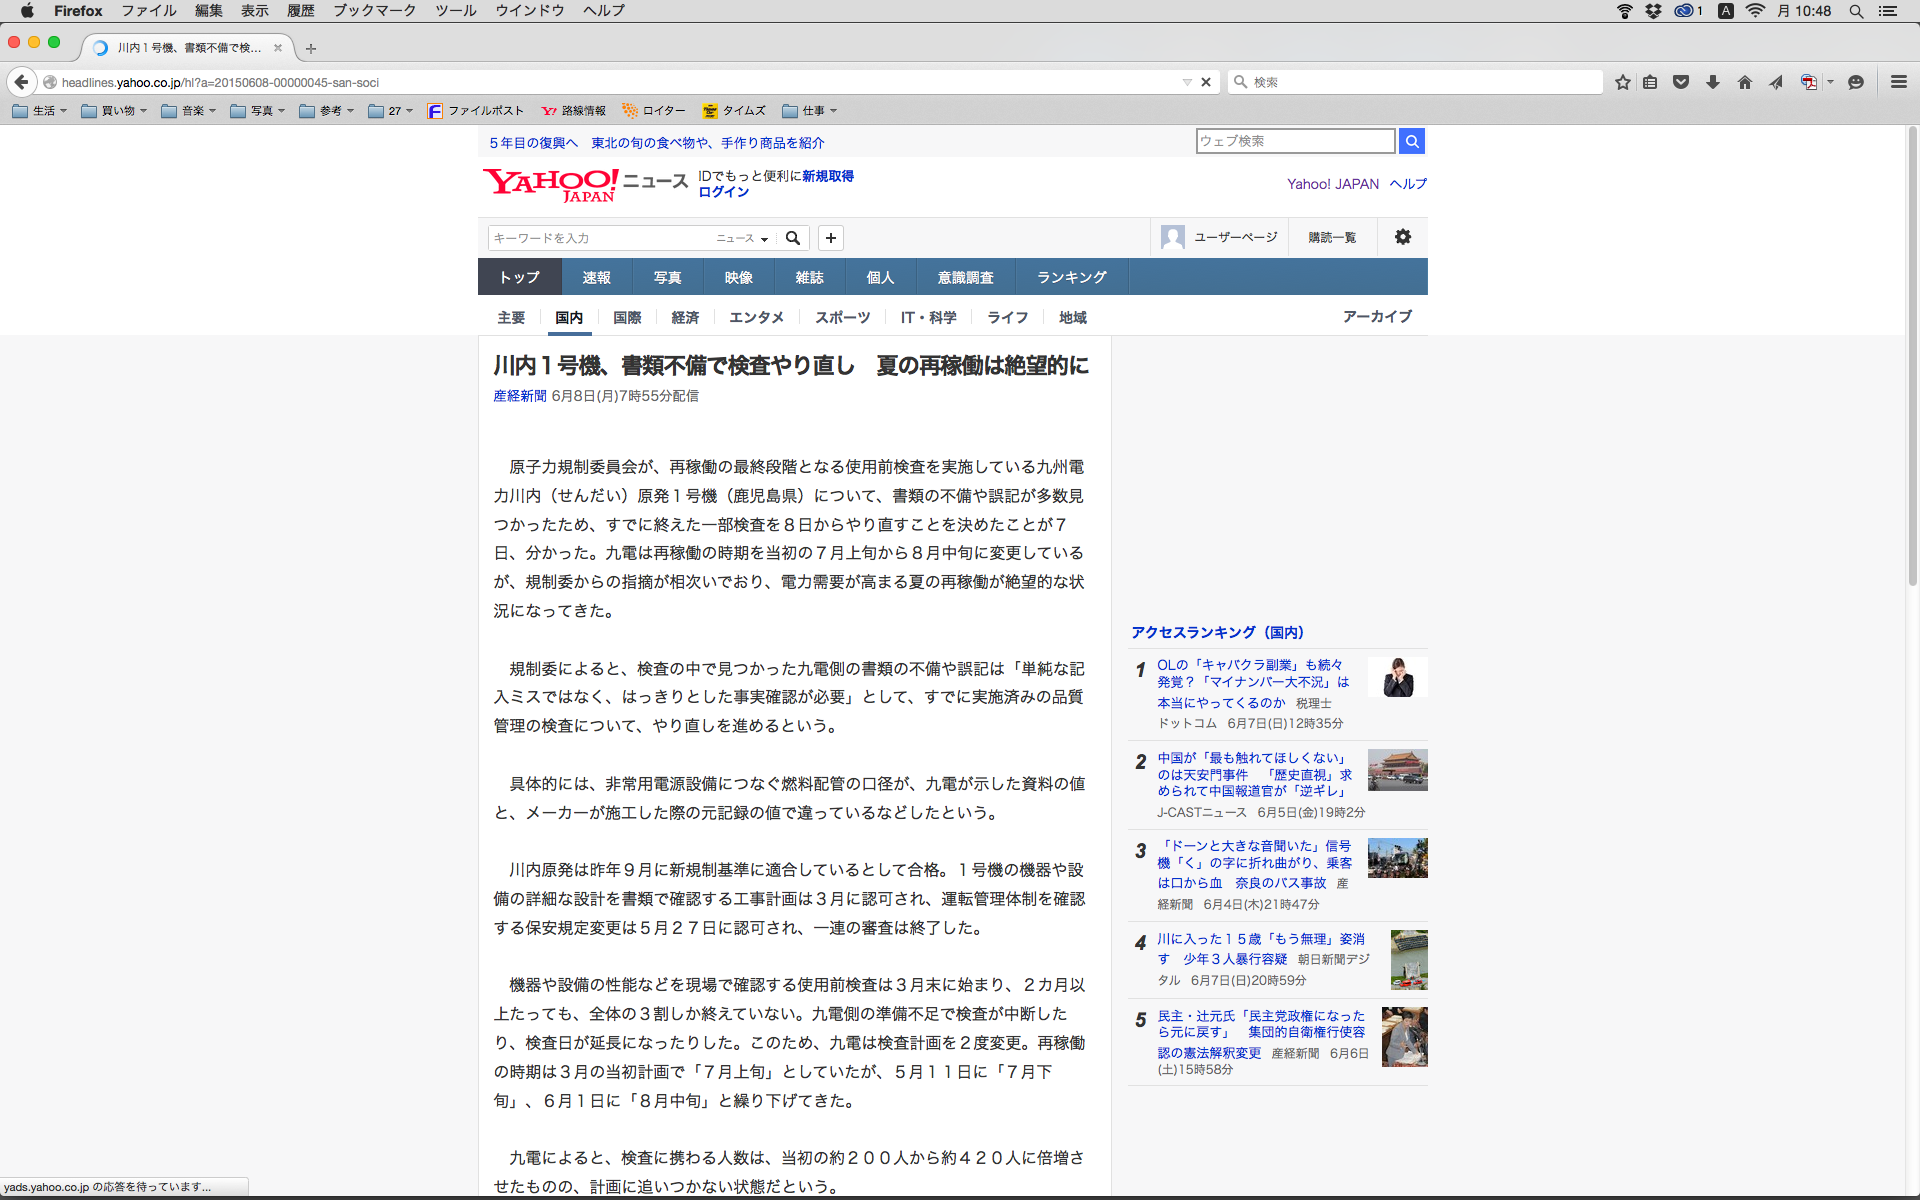Open the Firefox hamburger menu
This screenshot has height=1200, width=1920.
1898,82
